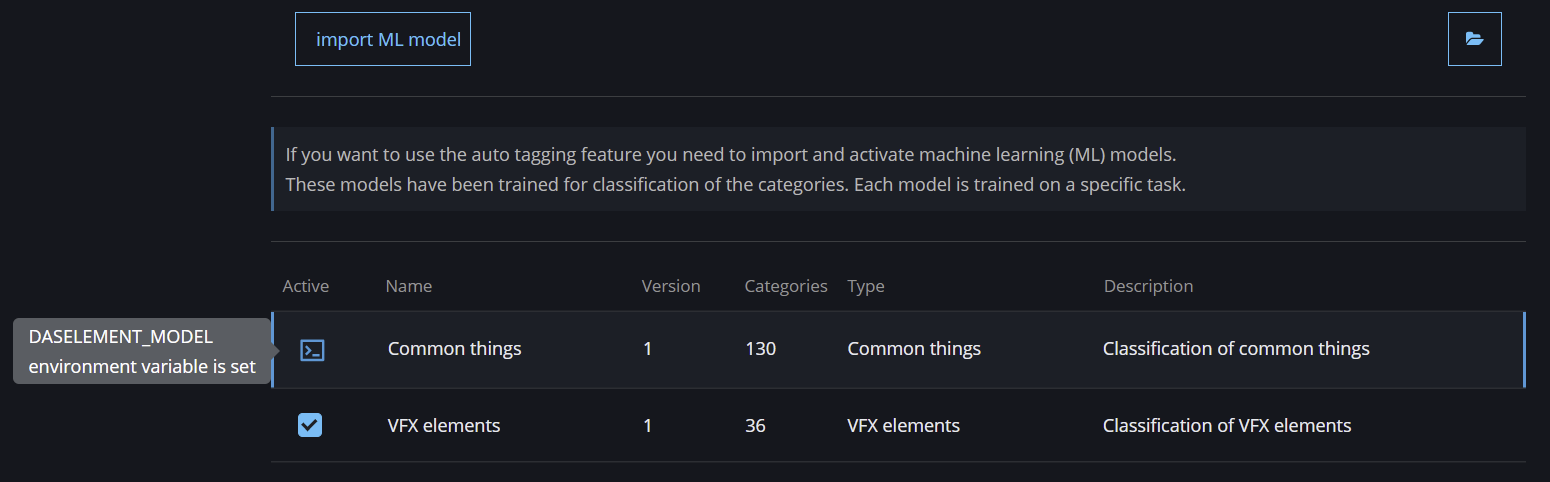
Task: Click the Active column header
Action: [x=306, y=286]
